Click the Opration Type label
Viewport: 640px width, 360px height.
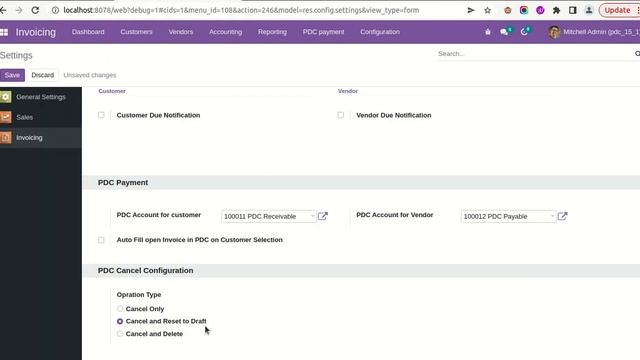coord(139,295)
